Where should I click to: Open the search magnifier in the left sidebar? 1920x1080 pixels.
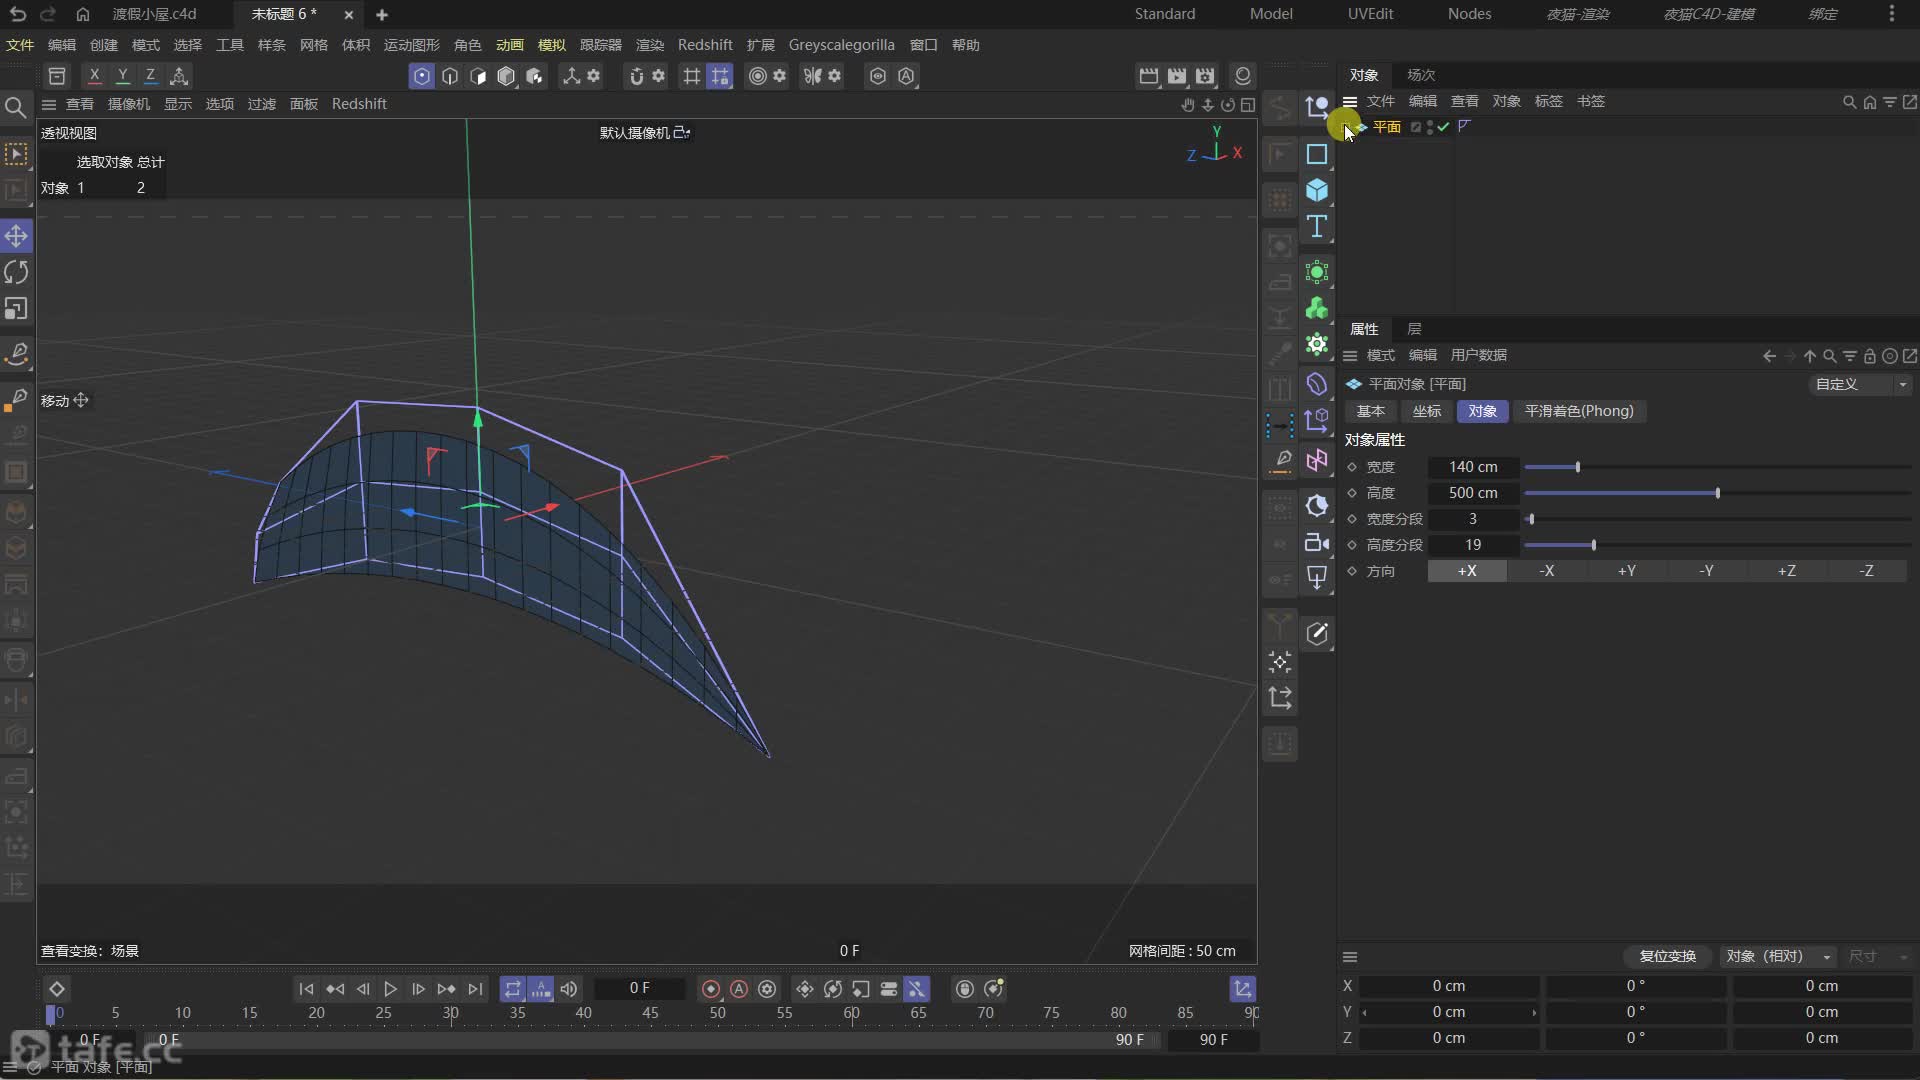[16, 107]
